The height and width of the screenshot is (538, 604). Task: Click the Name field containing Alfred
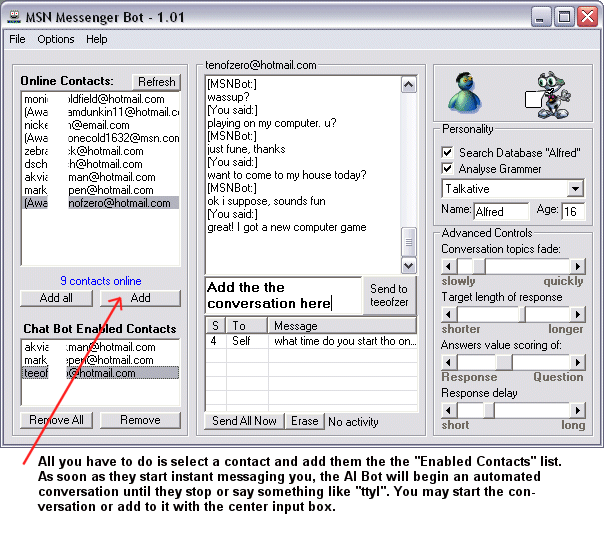tap(501, 211)
